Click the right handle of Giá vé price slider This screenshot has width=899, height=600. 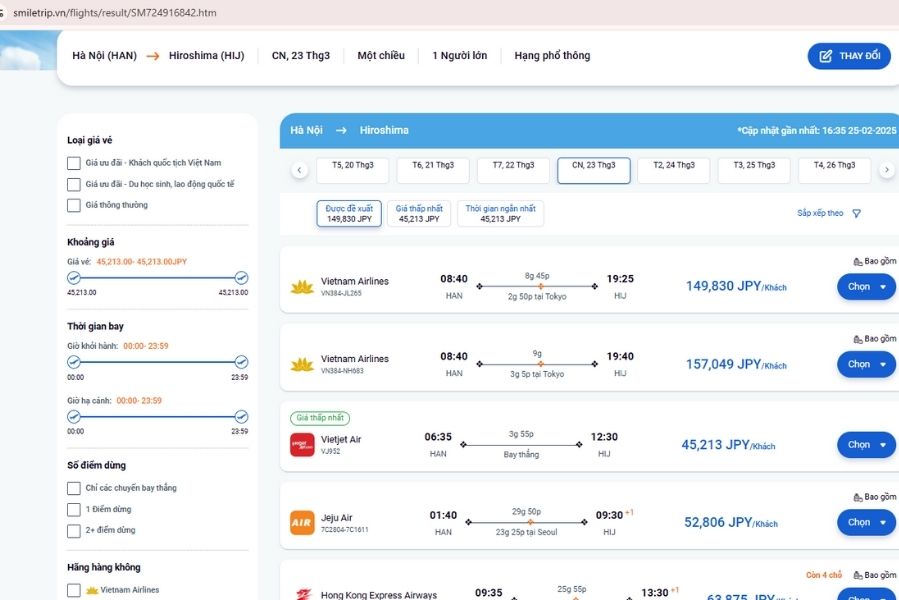(241, 278)
